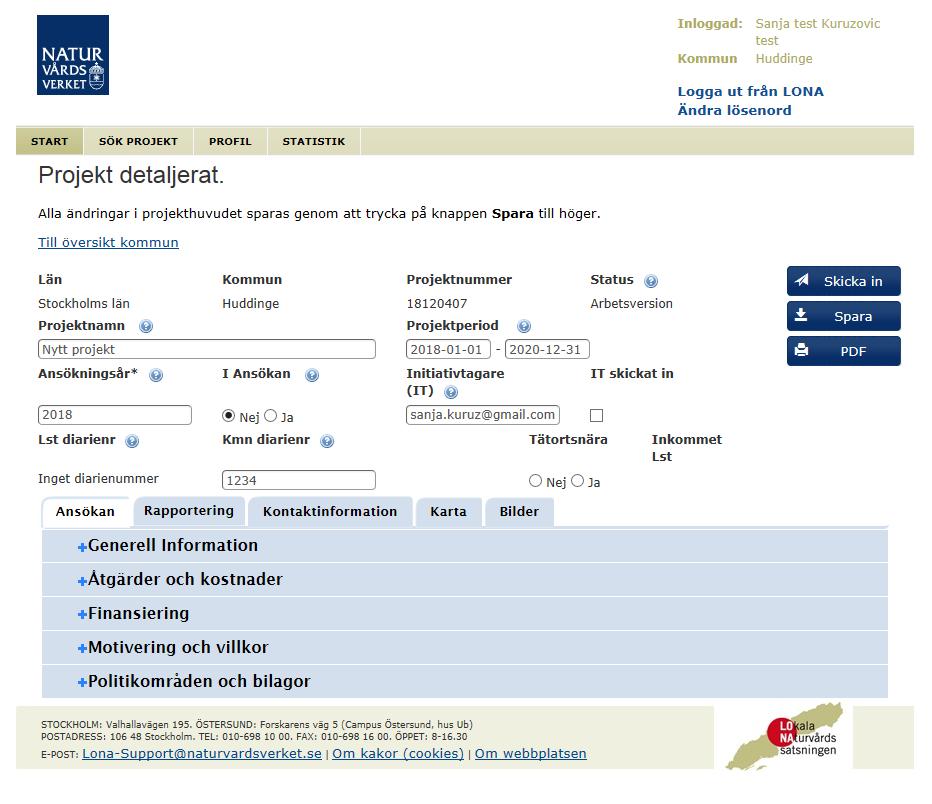Click the project number 18120407
The image size is (932, 804).
(x=437, y=304)
